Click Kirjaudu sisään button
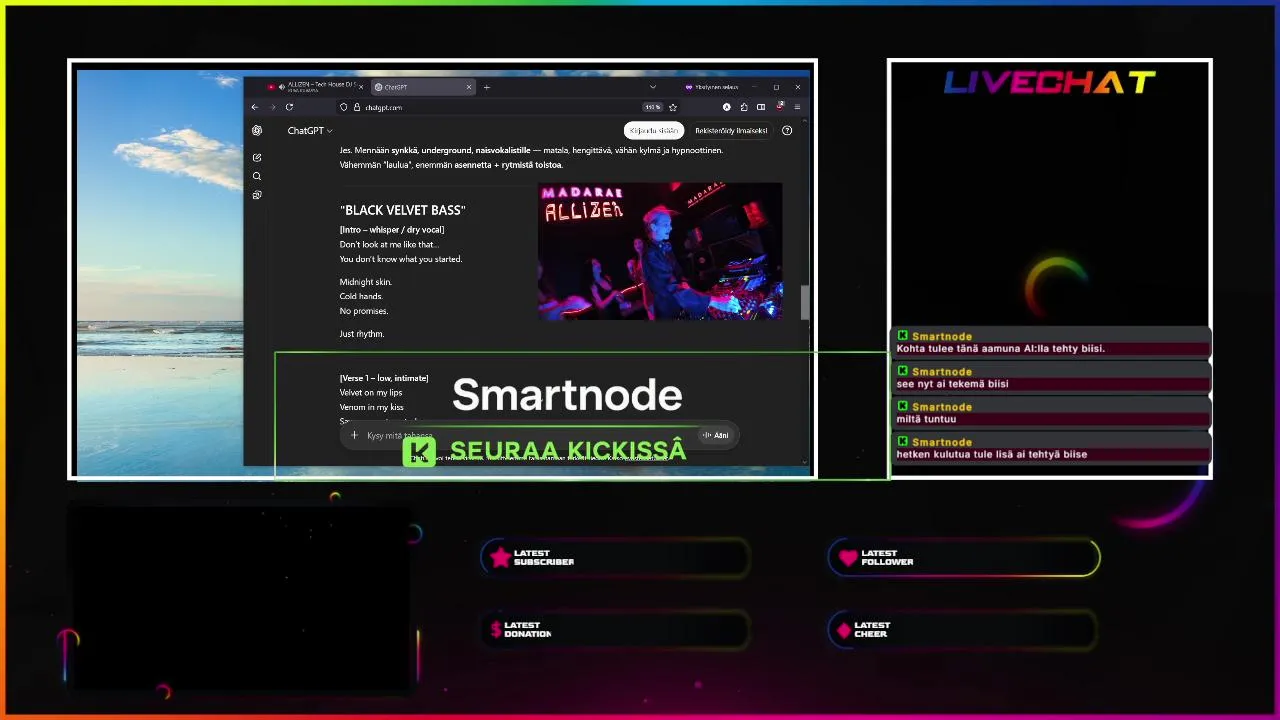 pos(654,131)
